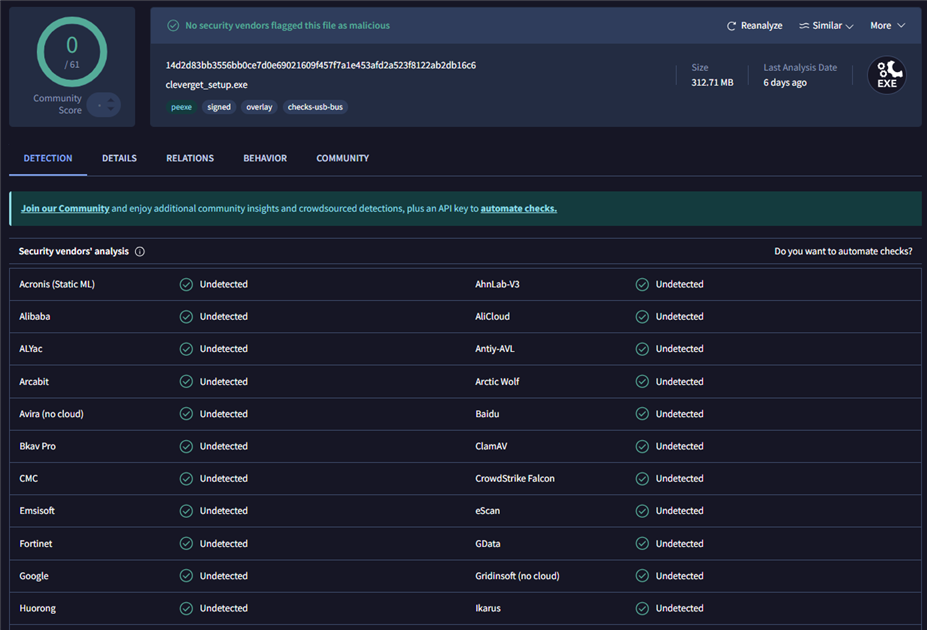Click the 'CrowdStrike Falcon' vendor name
Screen dimensions: 927x630
click(515, 479)
